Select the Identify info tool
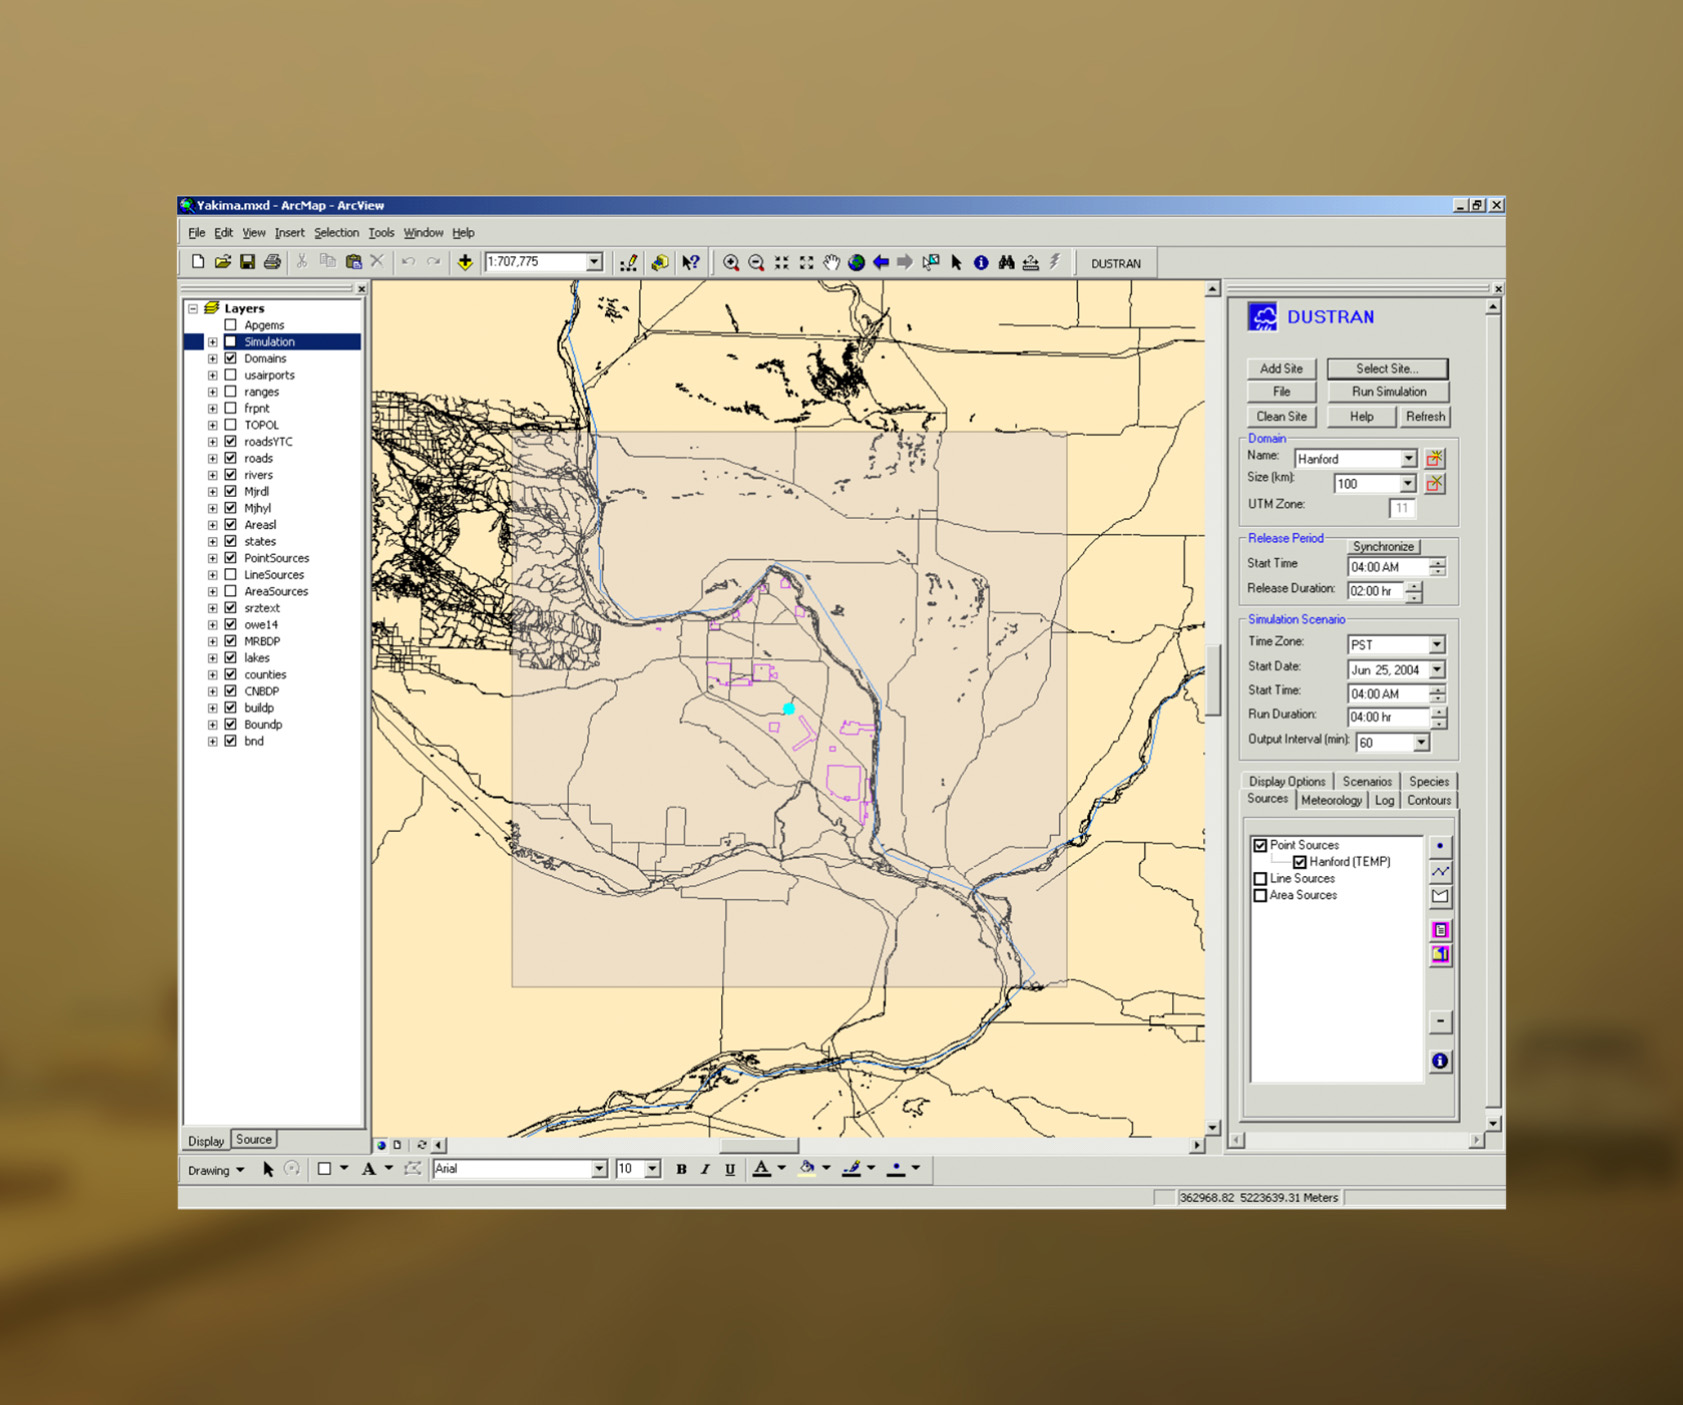Screen dimensions: 1683x1405 [981, 262]
